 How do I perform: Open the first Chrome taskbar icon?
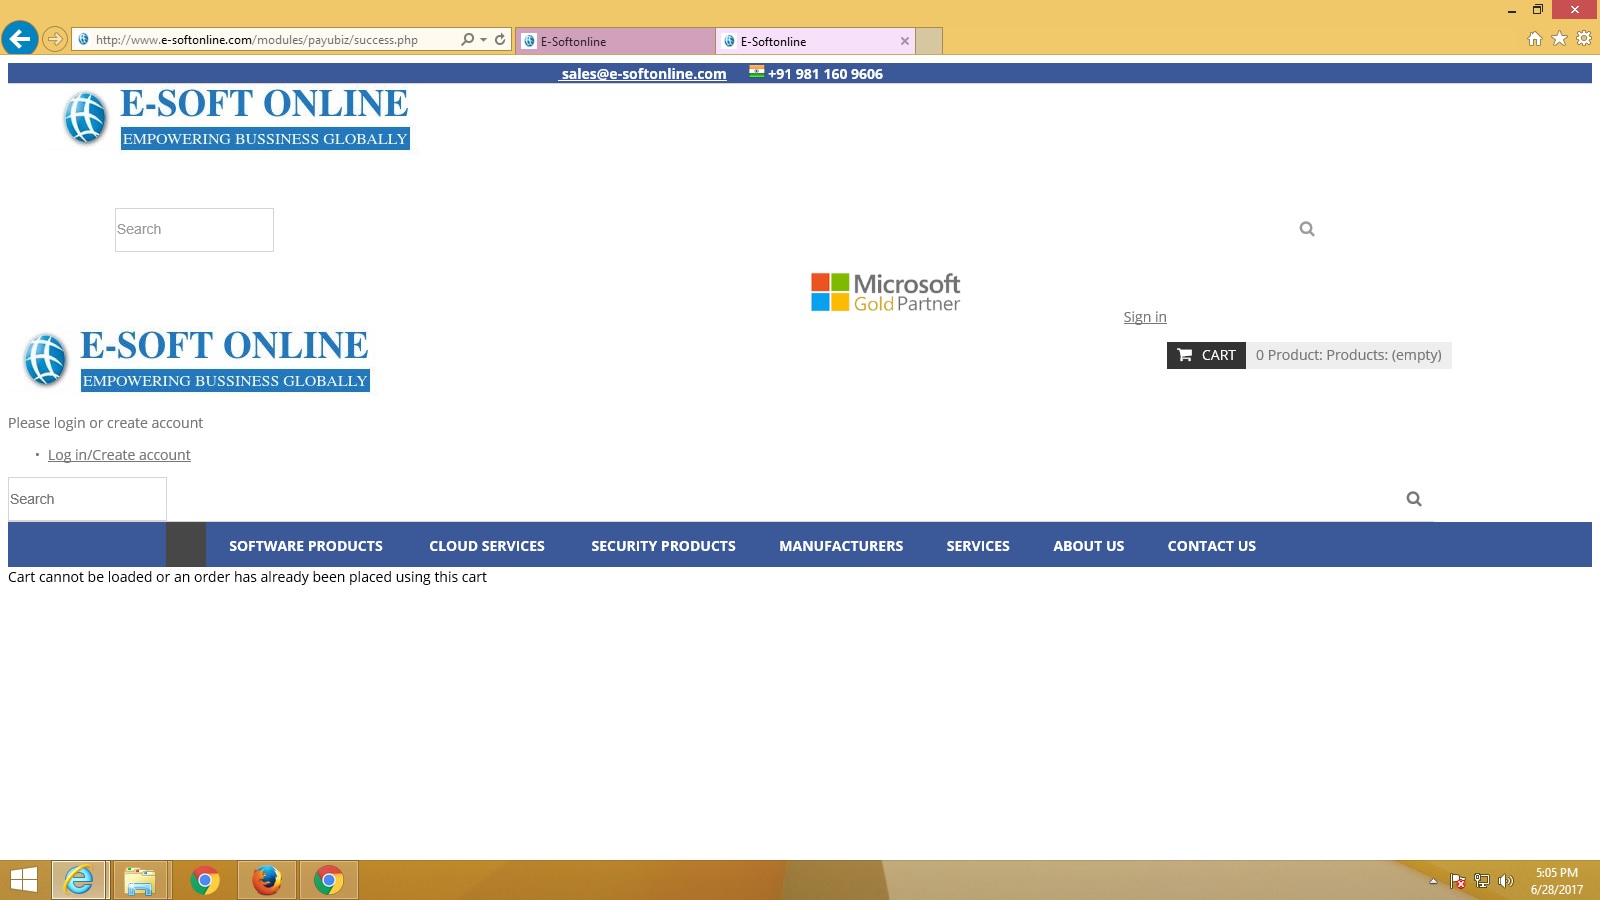click(204, 880)
